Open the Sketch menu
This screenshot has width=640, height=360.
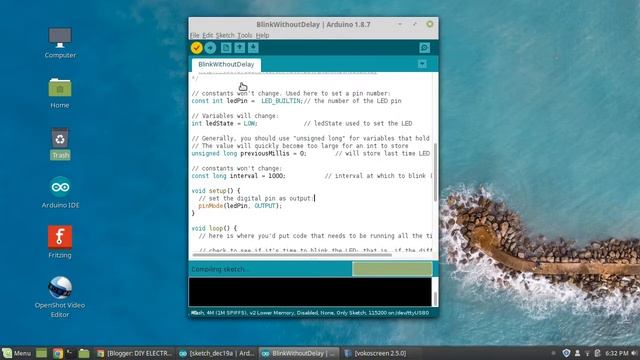point(225,36)
